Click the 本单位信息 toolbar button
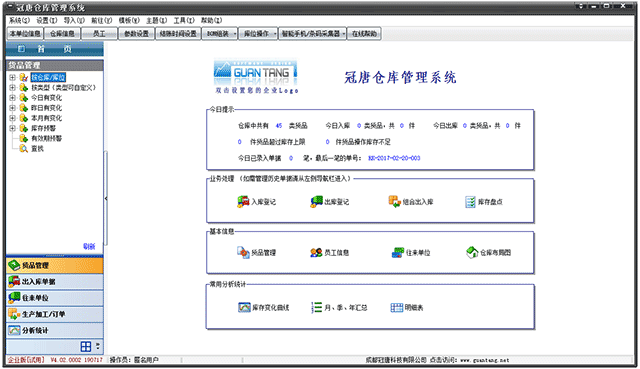 click(25, 33)
